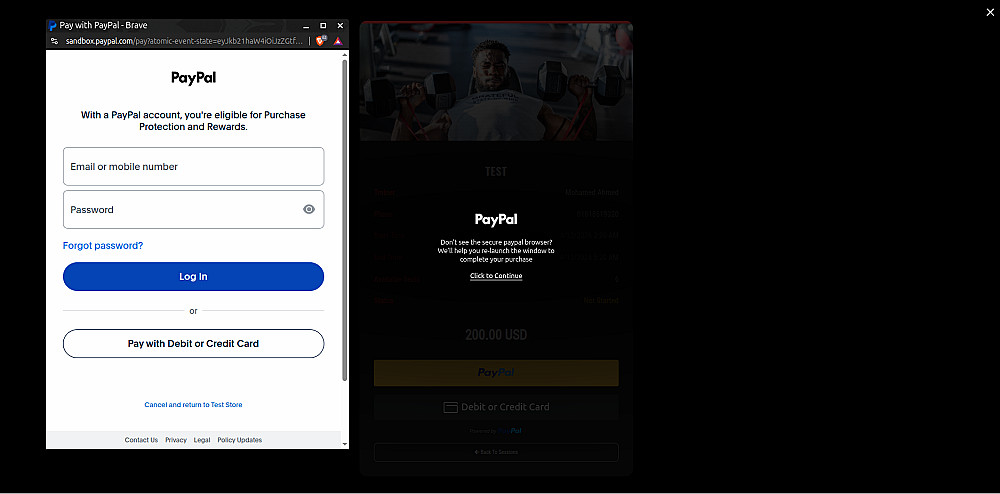1000x494 pixels.
Task: Open the Contact Us footer link
Action: click(x=141, y=440)
